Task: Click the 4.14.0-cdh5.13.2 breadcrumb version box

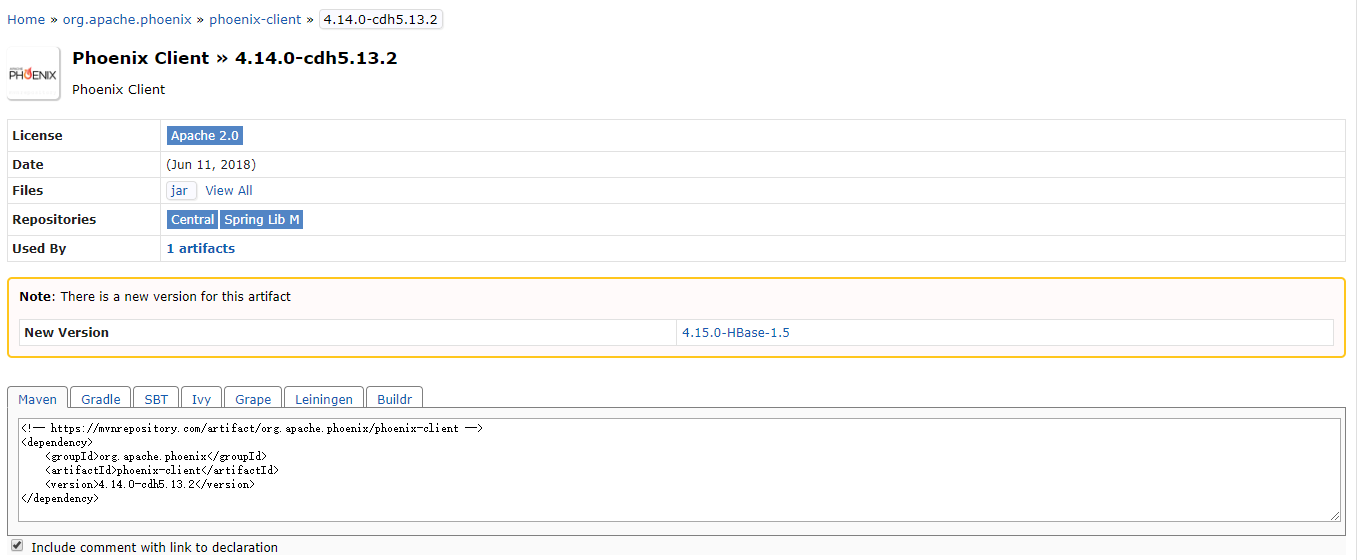Action: pos(380,19)
